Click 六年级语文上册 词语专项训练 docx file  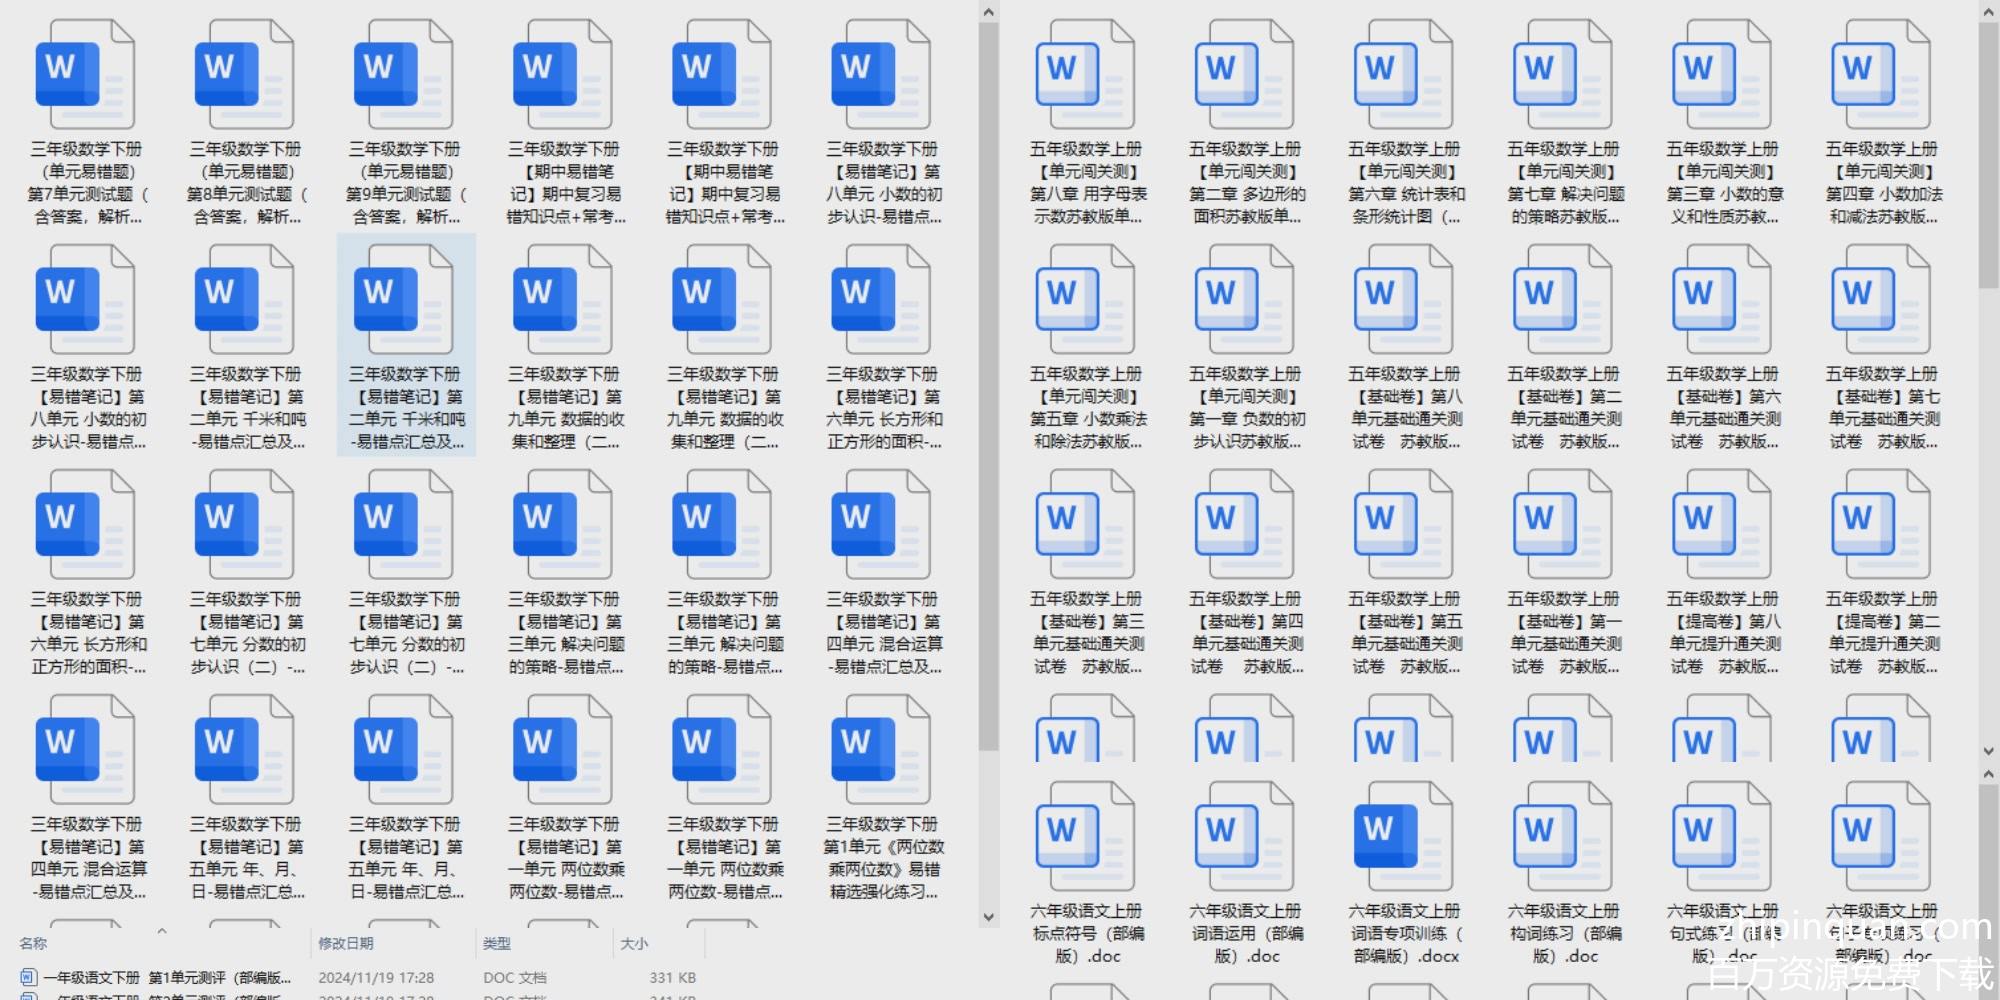pyautogui.click(x=1405, y=874)
